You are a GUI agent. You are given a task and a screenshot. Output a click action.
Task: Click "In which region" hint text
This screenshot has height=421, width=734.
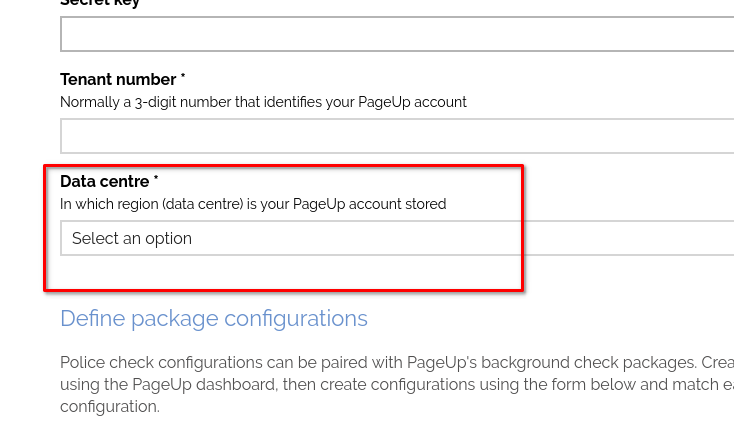pos(108,204)
